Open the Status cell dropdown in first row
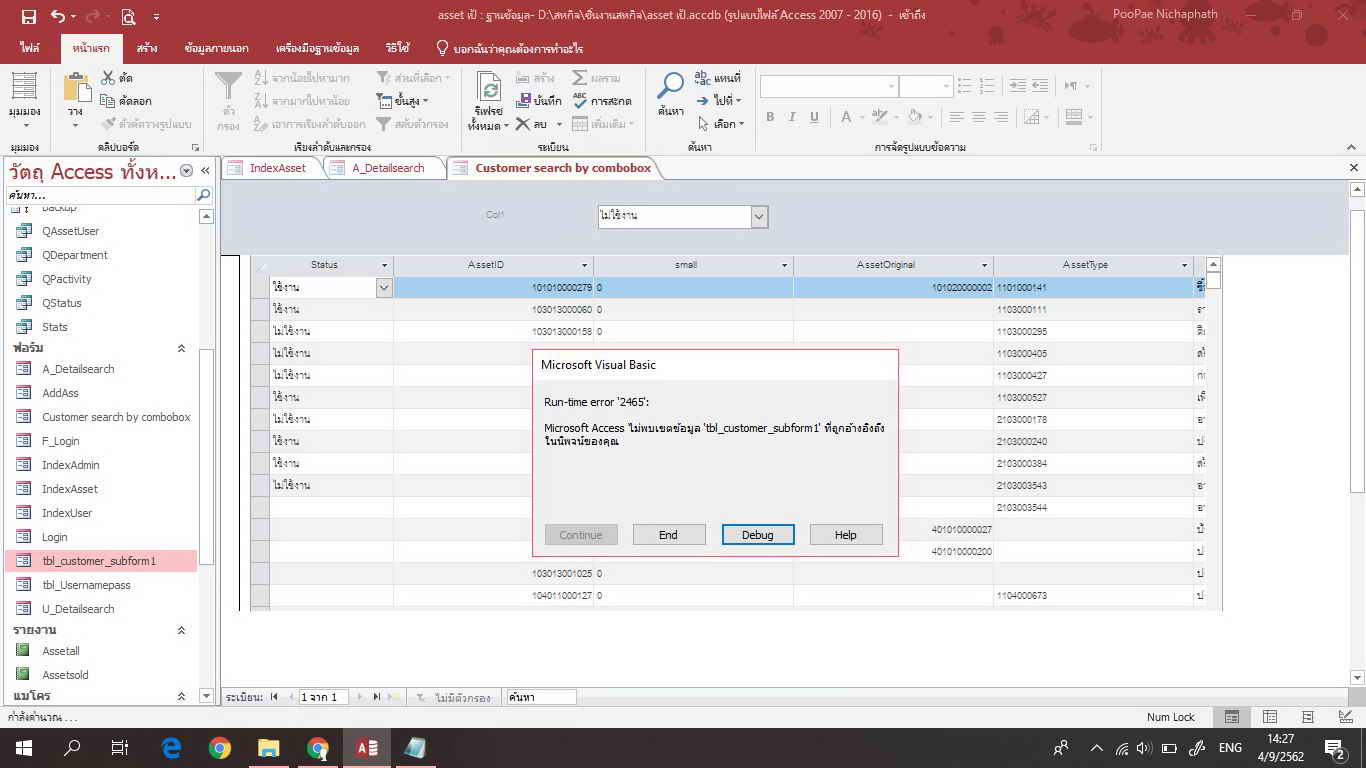The image size is (1366, 768). tap(383, 287)
